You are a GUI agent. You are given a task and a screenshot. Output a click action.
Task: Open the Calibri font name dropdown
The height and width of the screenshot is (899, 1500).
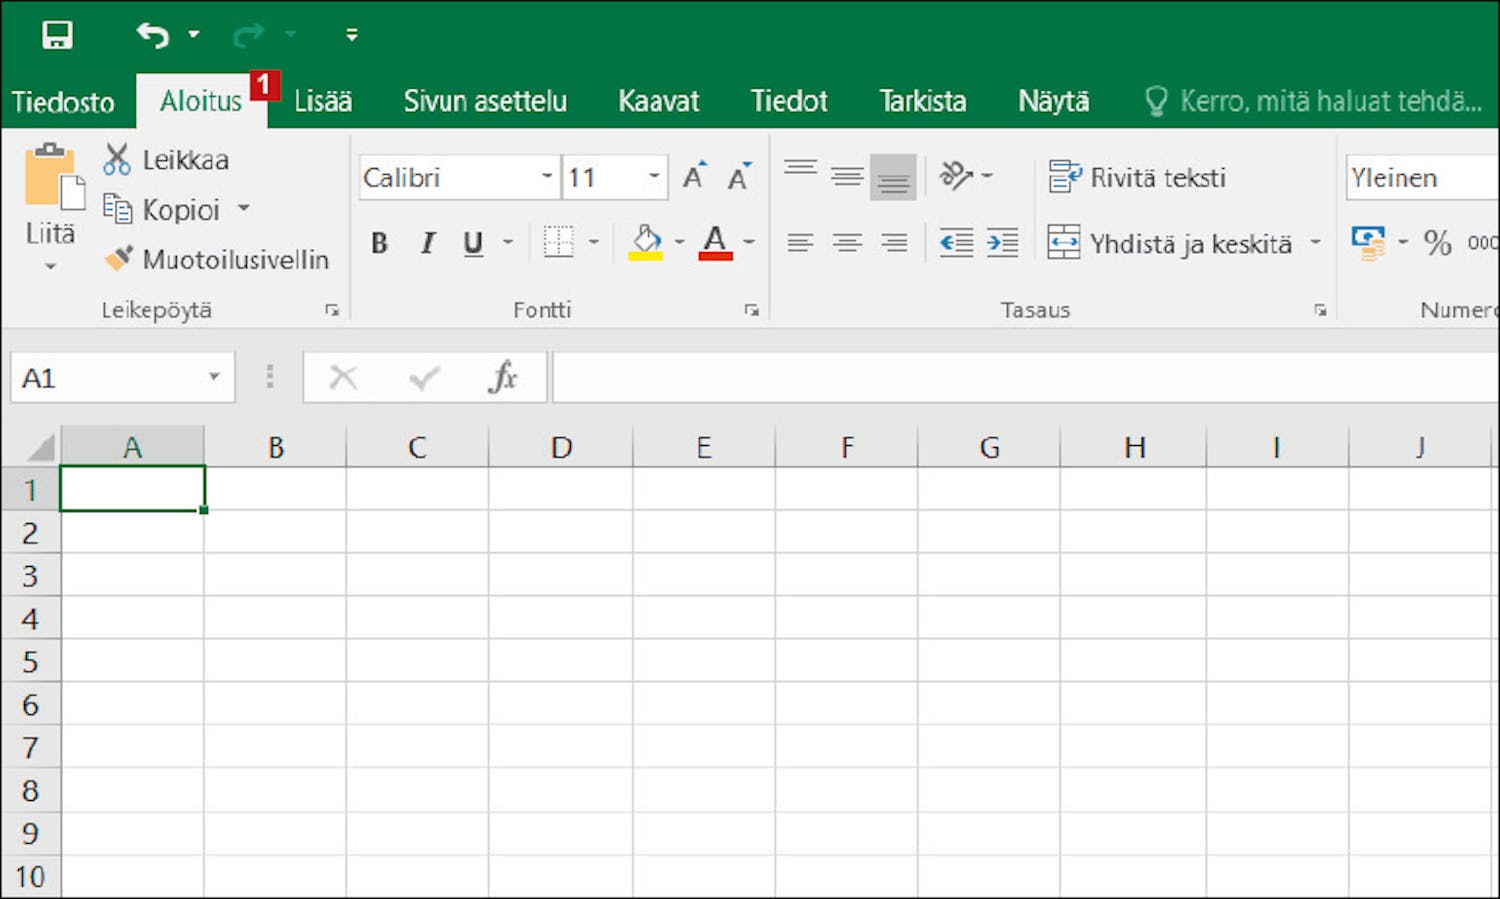[x=547, y=177]
